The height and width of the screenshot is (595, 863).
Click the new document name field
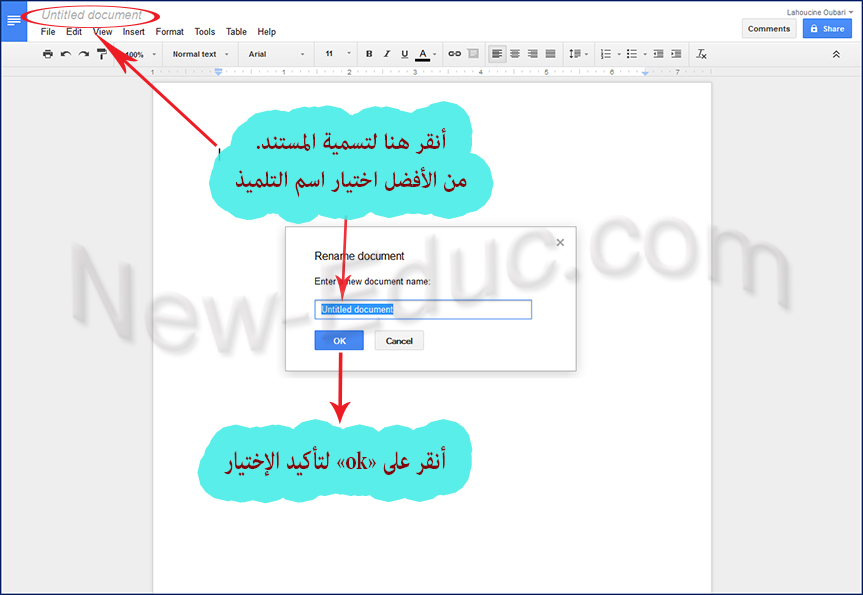tap(423, 310)
